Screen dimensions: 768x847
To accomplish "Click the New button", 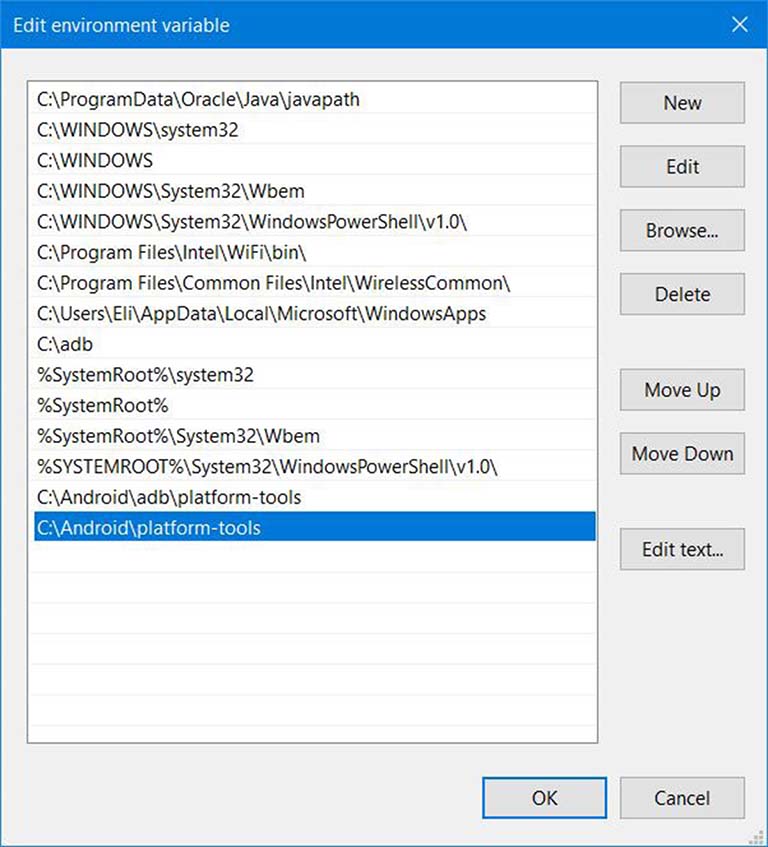I will click(x=682, y=103).
